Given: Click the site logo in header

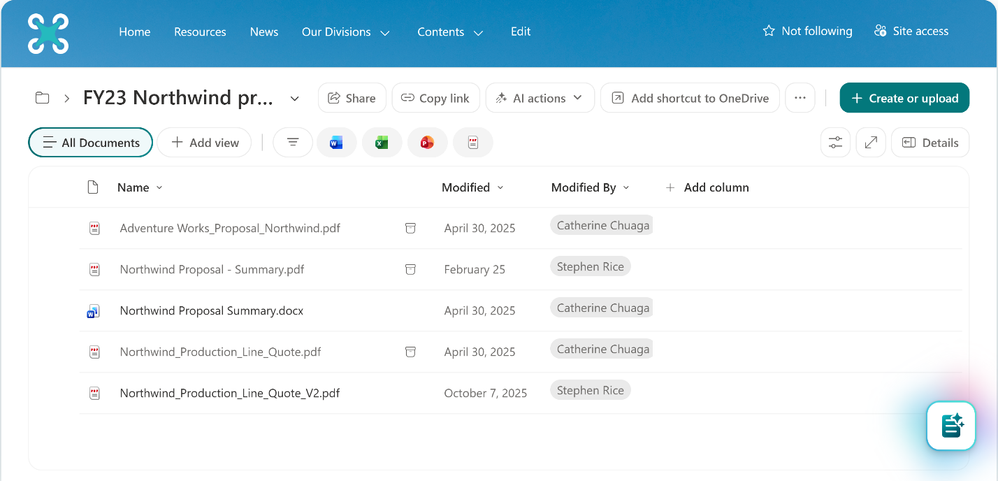Looking at the screenshot, I should tap(48, 33).
